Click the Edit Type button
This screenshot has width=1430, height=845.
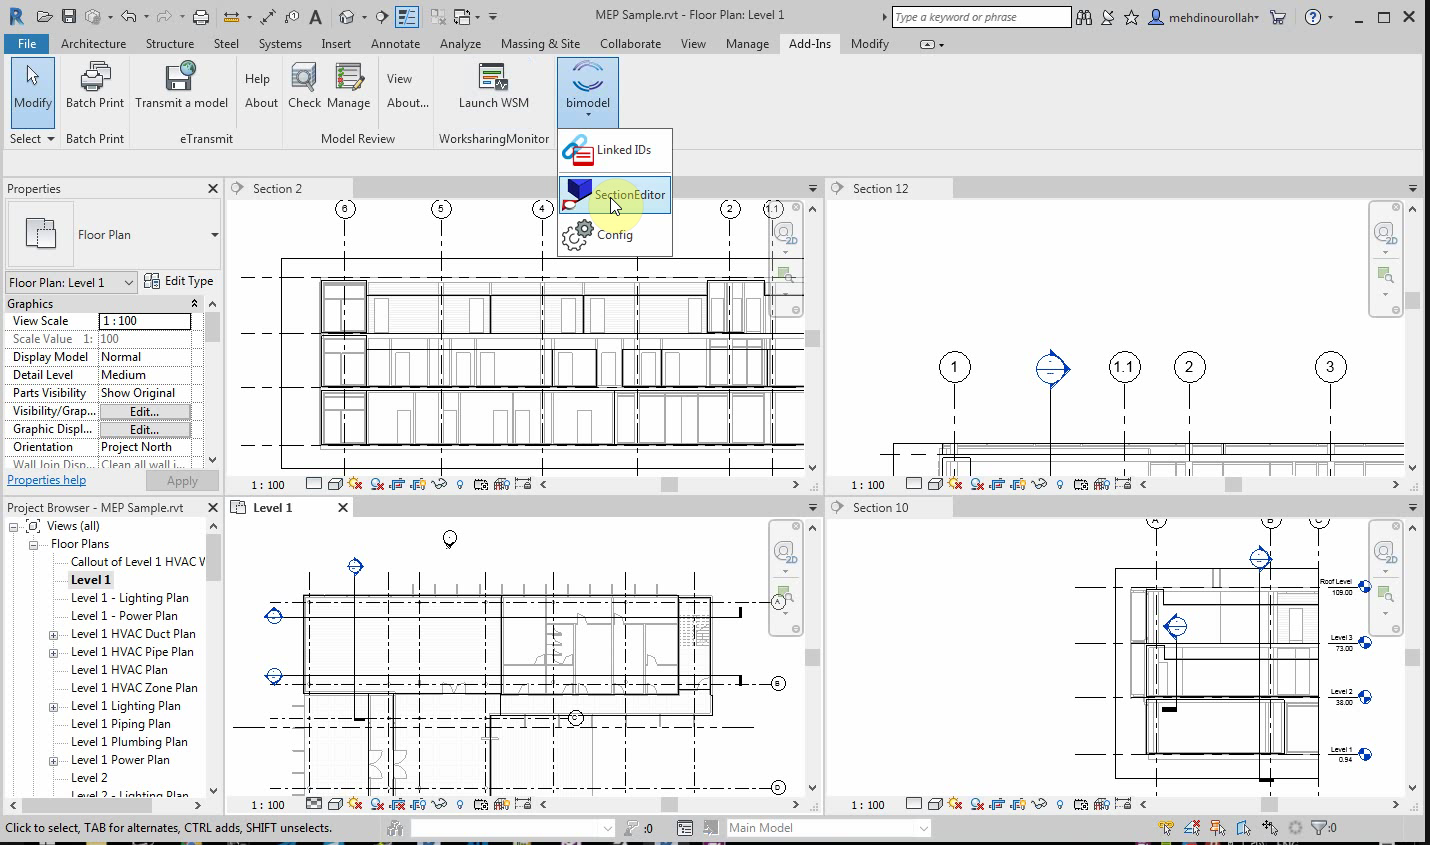tap(179, 281)
